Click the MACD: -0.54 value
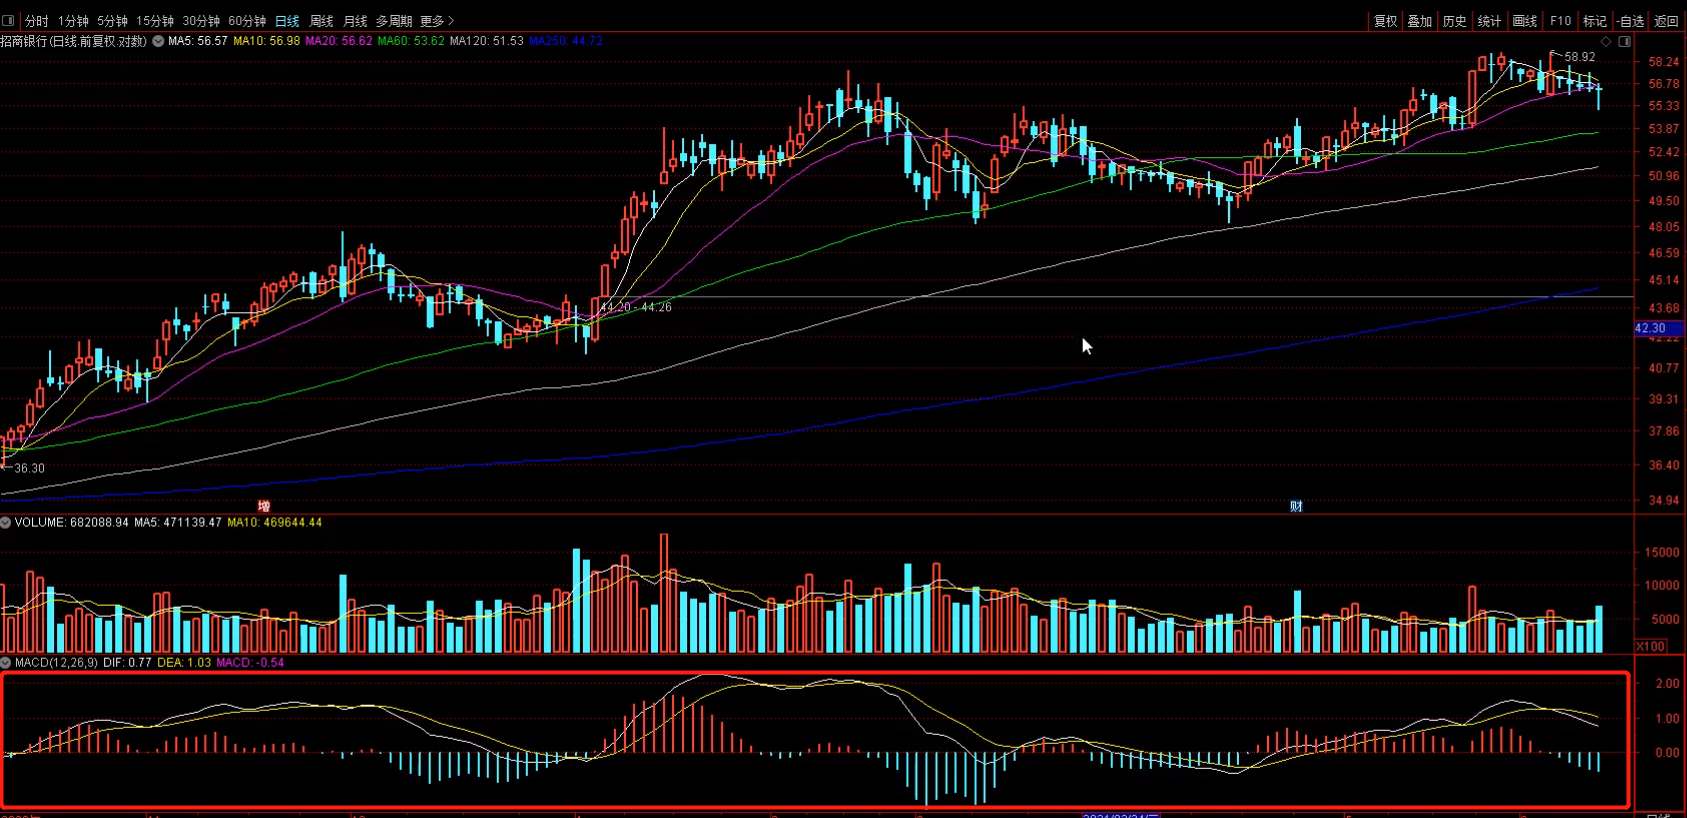 click(x=250, y=662)
